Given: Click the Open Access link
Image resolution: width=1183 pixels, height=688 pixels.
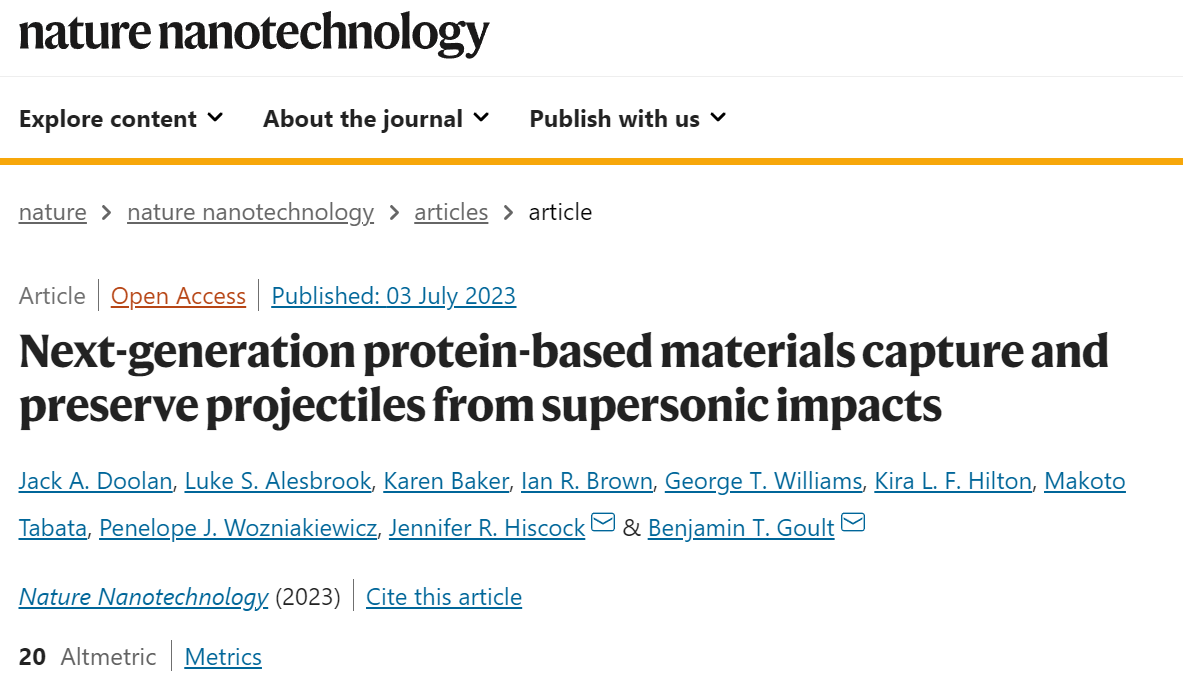Looking at the screenshot, I should click(178, 296).
